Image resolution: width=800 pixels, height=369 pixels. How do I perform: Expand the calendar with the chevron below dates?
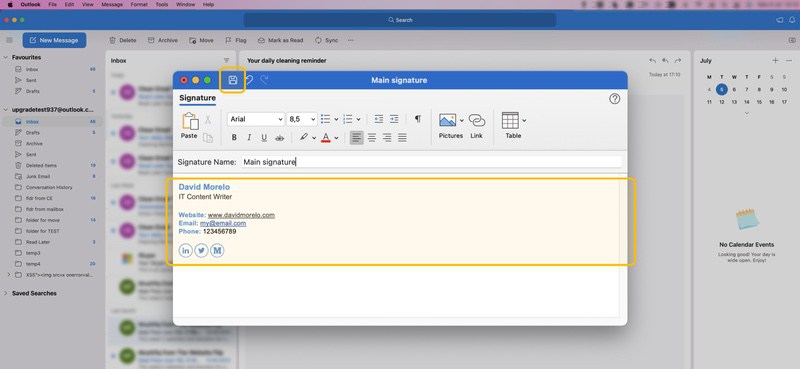(746, 113)
